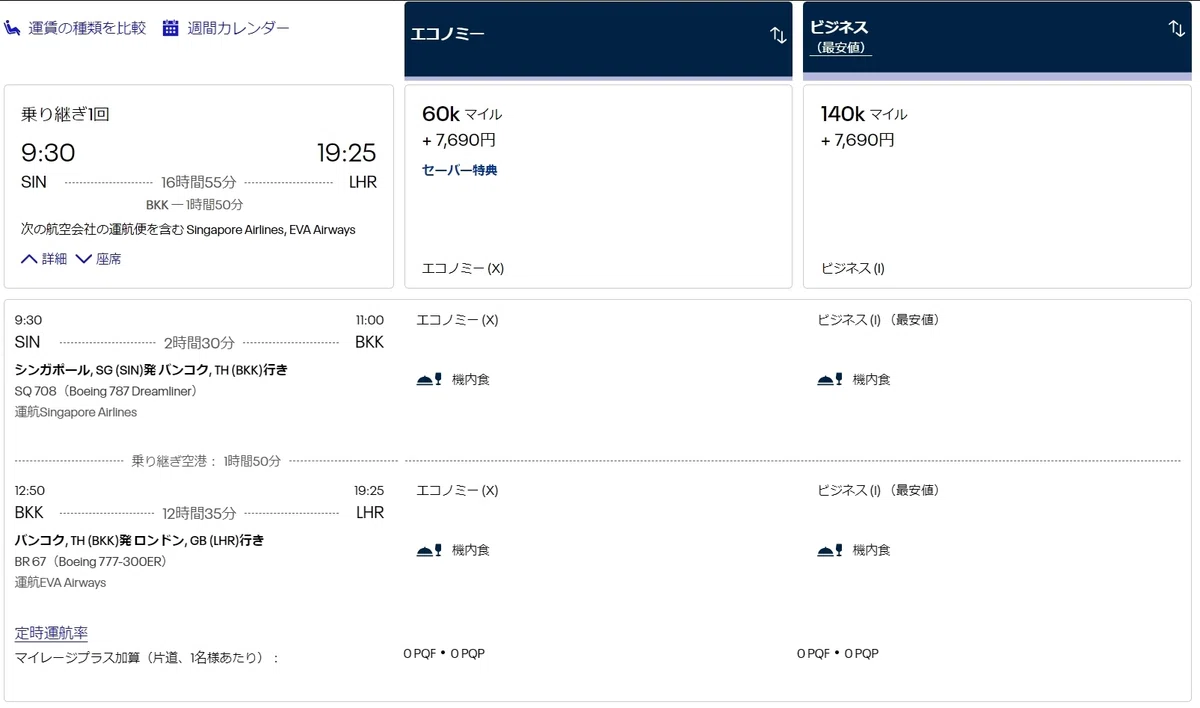Open the 週間カレンダー weekly calendar
The height and width of the screenshot is (708, 1200).
(239, 28)
